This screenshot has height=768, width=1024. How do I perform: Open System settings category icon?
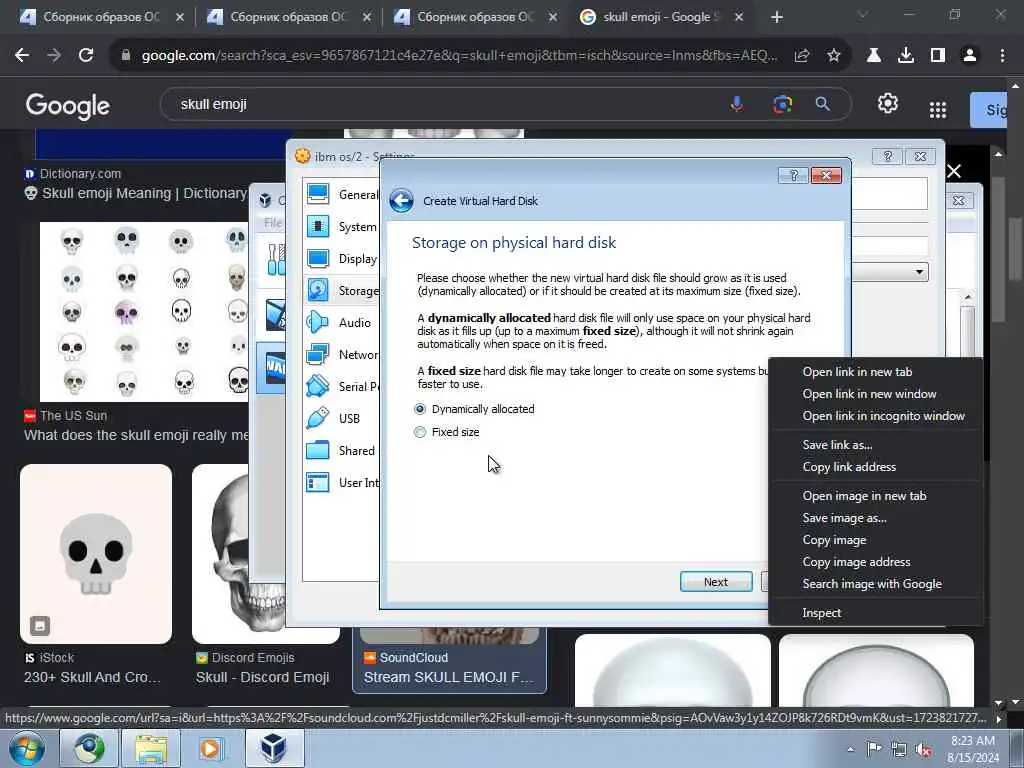318,226
